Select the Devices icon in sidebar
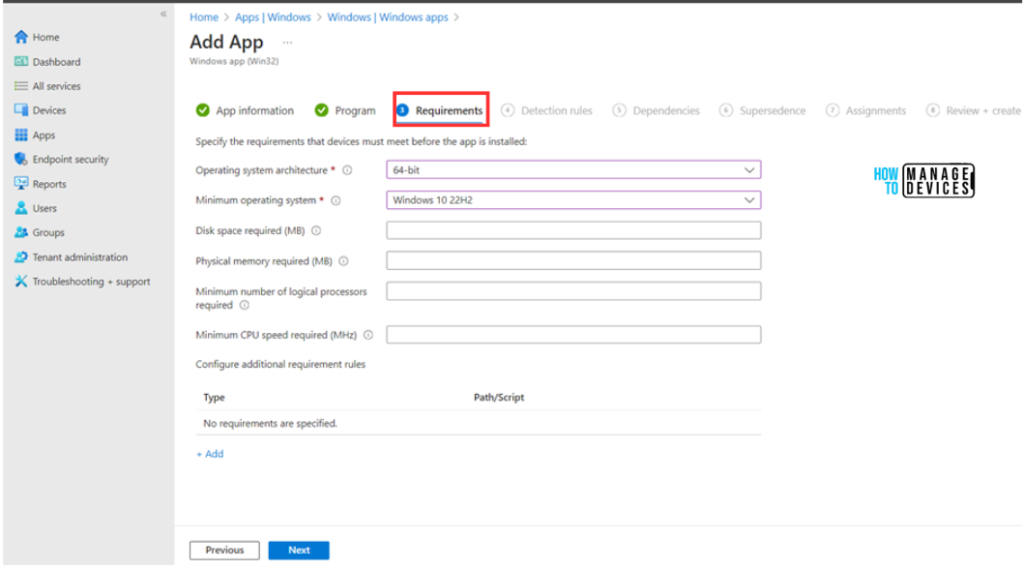Viewport: 1024px width, 570px height. pos(21,111)
